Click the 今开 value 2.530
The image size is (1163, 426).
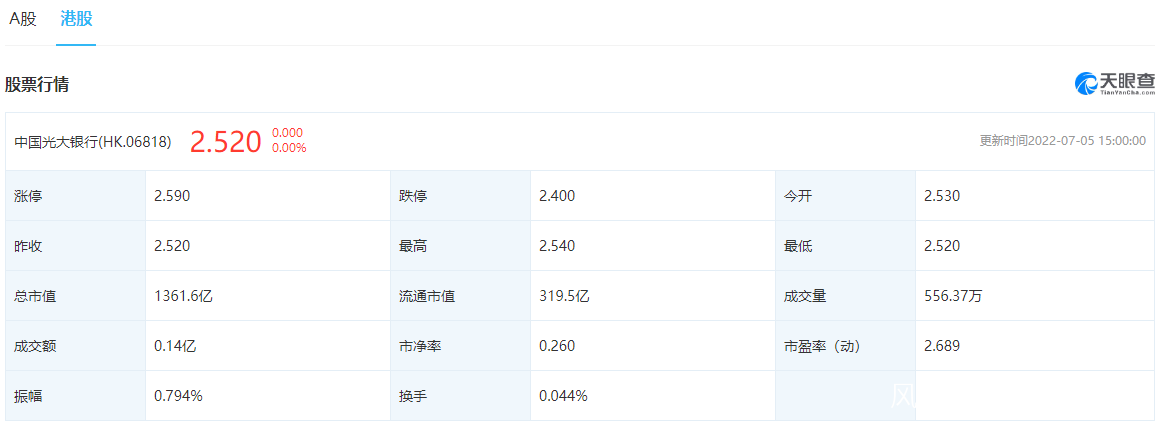pyautogui.click(x=942, y=196)
